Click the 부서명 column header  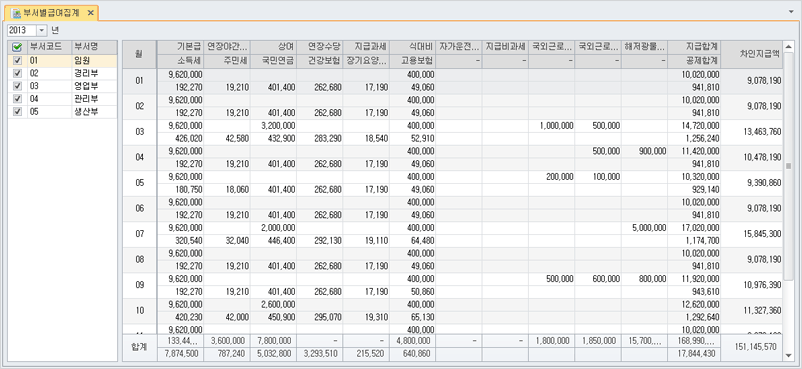(x=94, y=47)
